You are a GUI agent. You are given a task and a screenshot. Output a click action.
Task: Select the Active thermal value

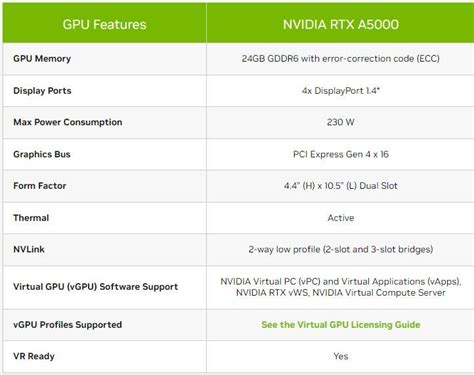click(341, 218)
